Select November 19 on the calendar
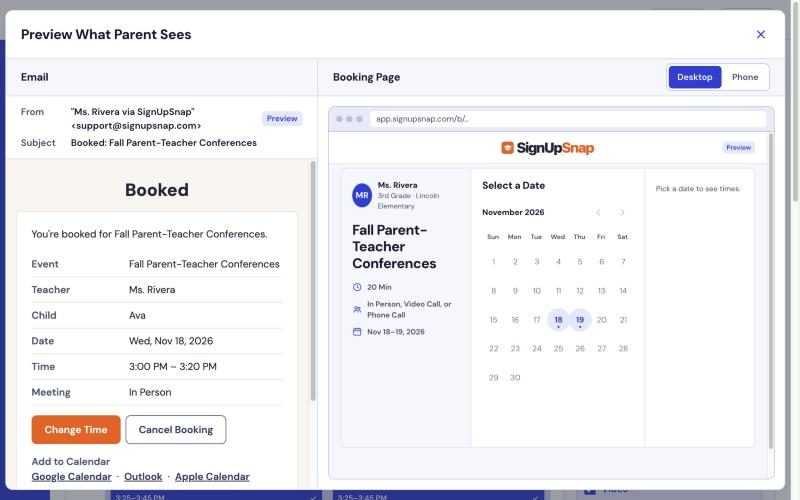The width and height of the screenshot is (800, 500). click(580, 320)
